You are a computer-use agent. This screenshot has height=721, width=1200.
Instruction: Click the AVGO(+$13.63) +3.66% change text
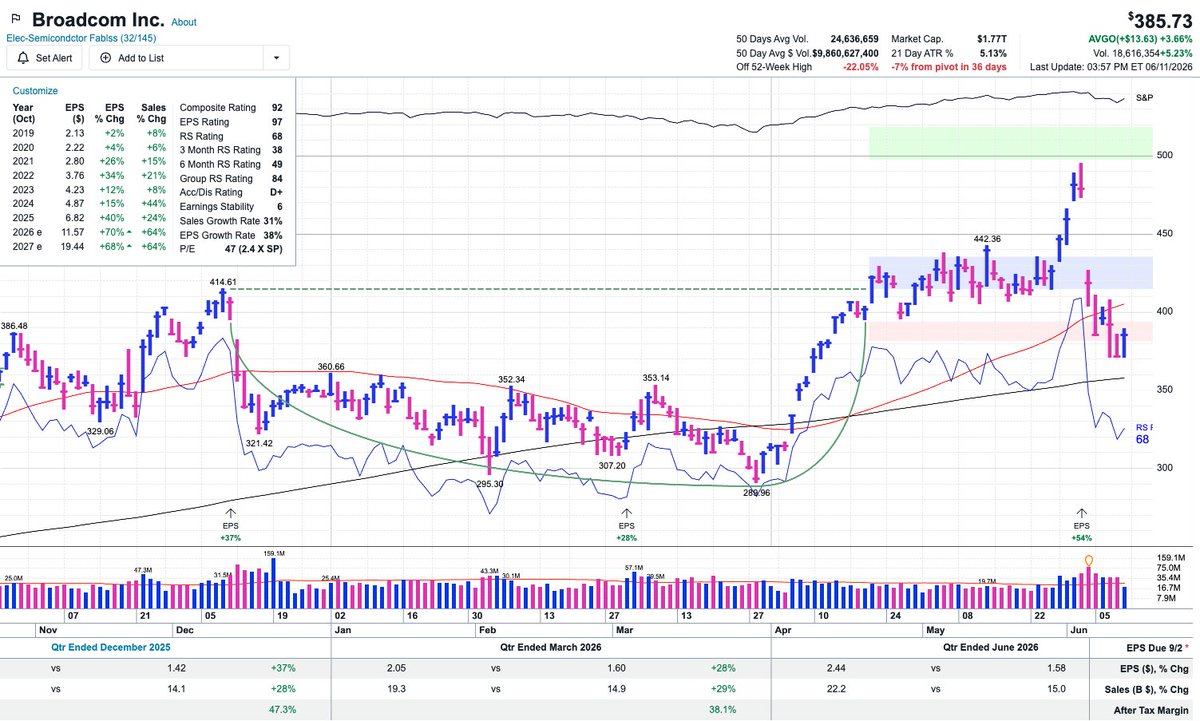[1139, 39]
